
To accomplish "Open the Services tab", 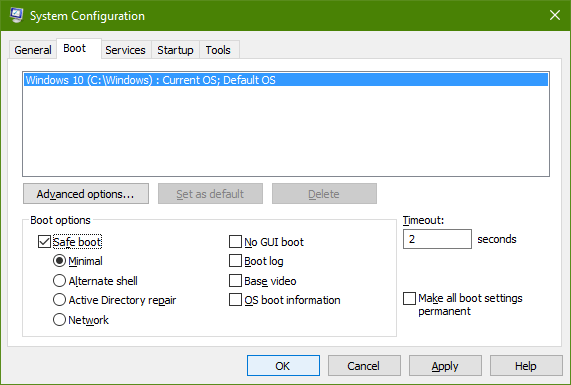I will pos(125,50).
